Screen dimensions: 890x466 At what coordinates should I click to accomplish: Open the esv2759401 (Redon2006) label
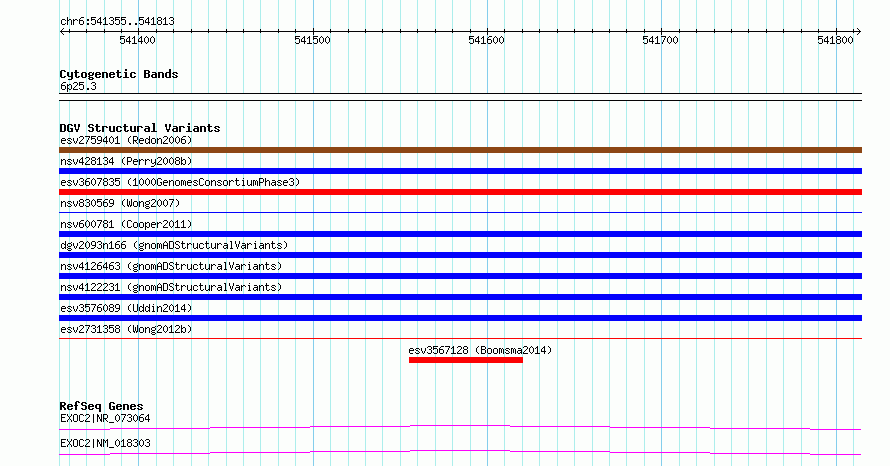[126, 140]
